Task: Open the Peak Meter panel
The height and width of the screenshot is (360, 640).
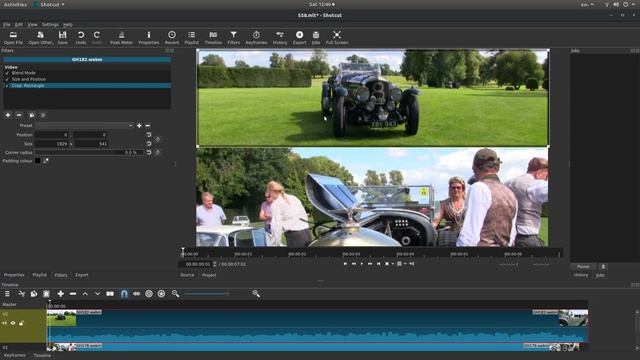Action: click(121, 38)
